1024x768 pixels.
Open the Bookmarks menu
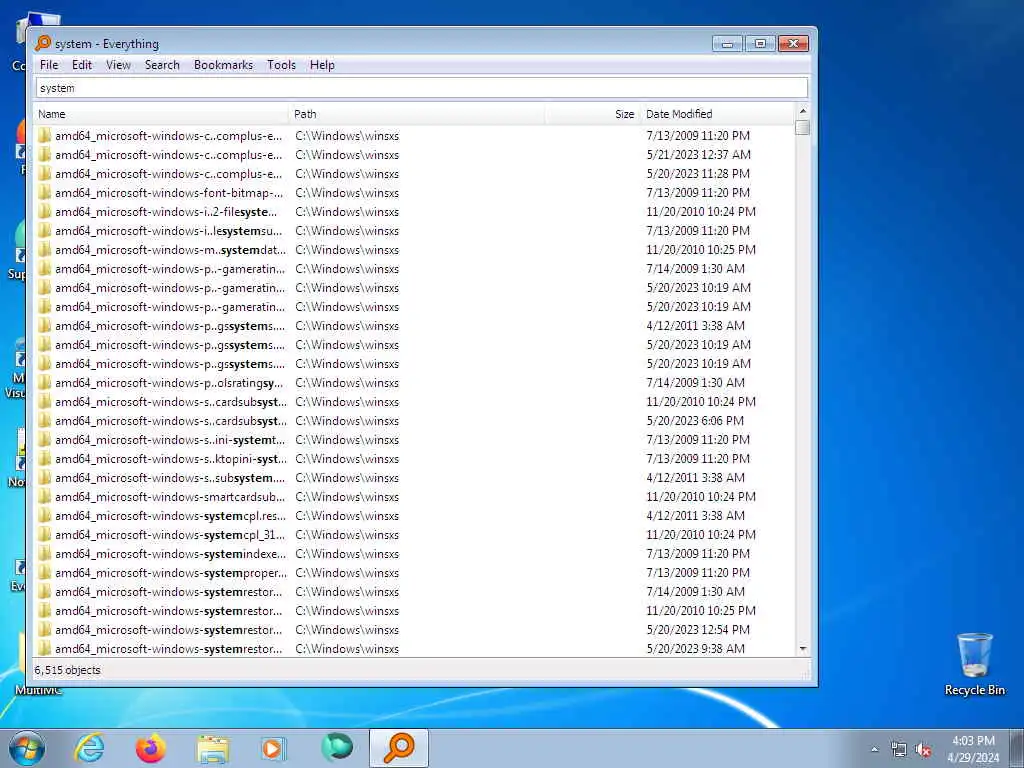223,65
